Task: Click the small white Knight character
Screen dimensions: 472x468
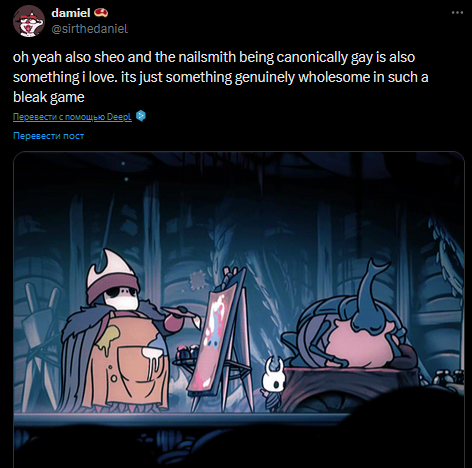Action: coord(274,382)
